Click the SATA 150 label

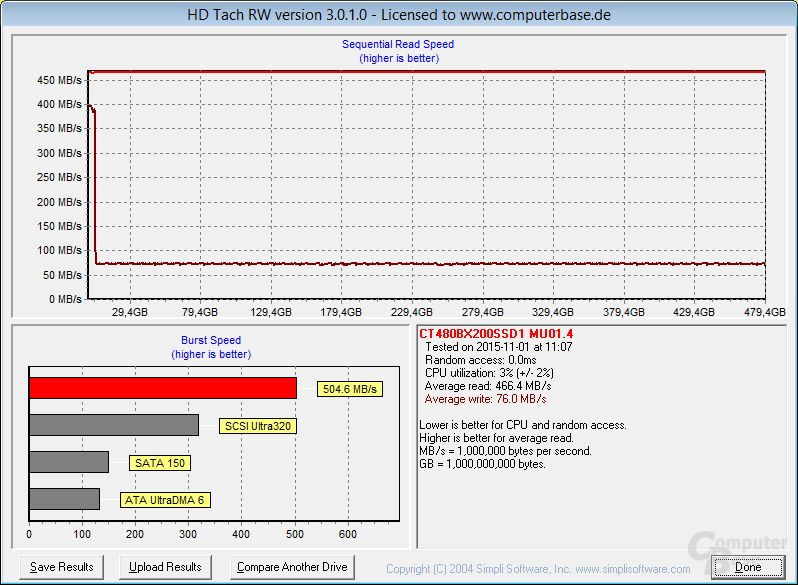tap(160, 463)
